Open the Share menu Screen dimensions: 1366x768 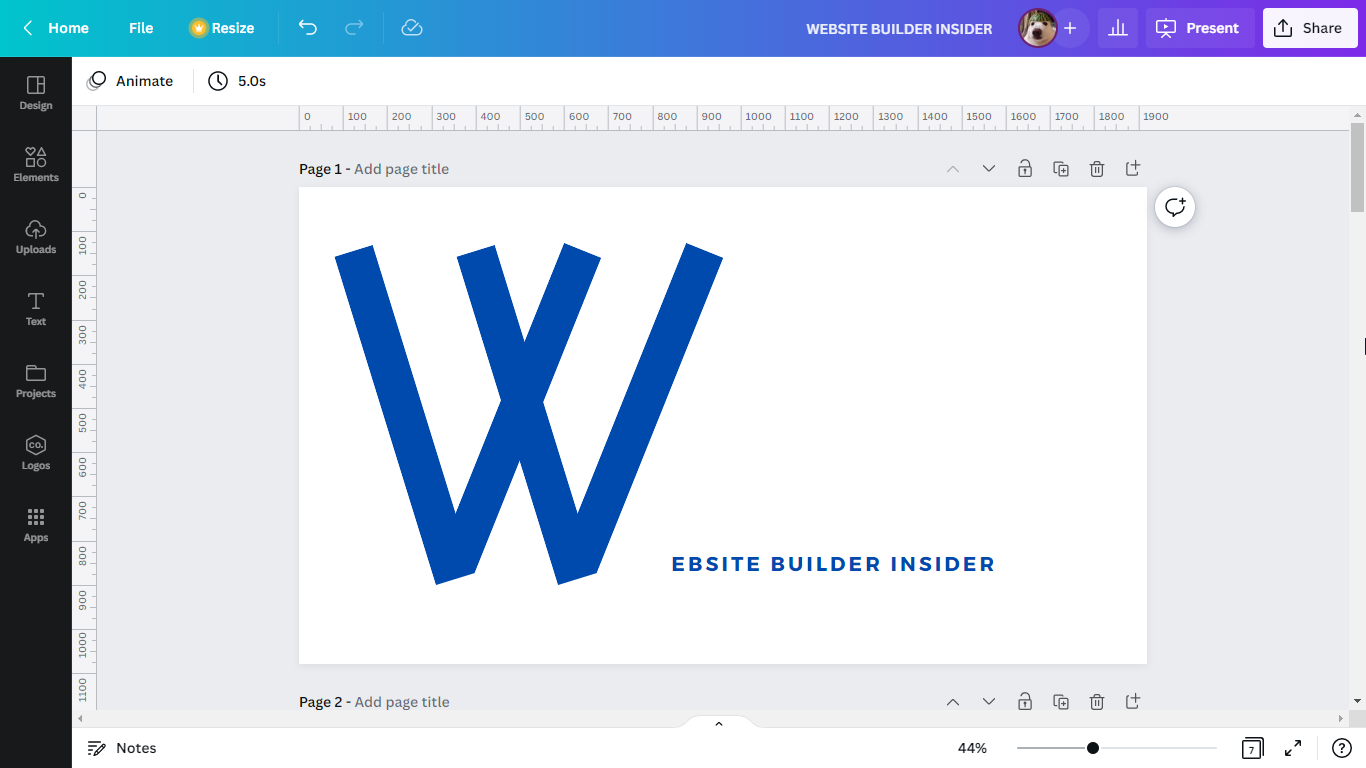1310,28
